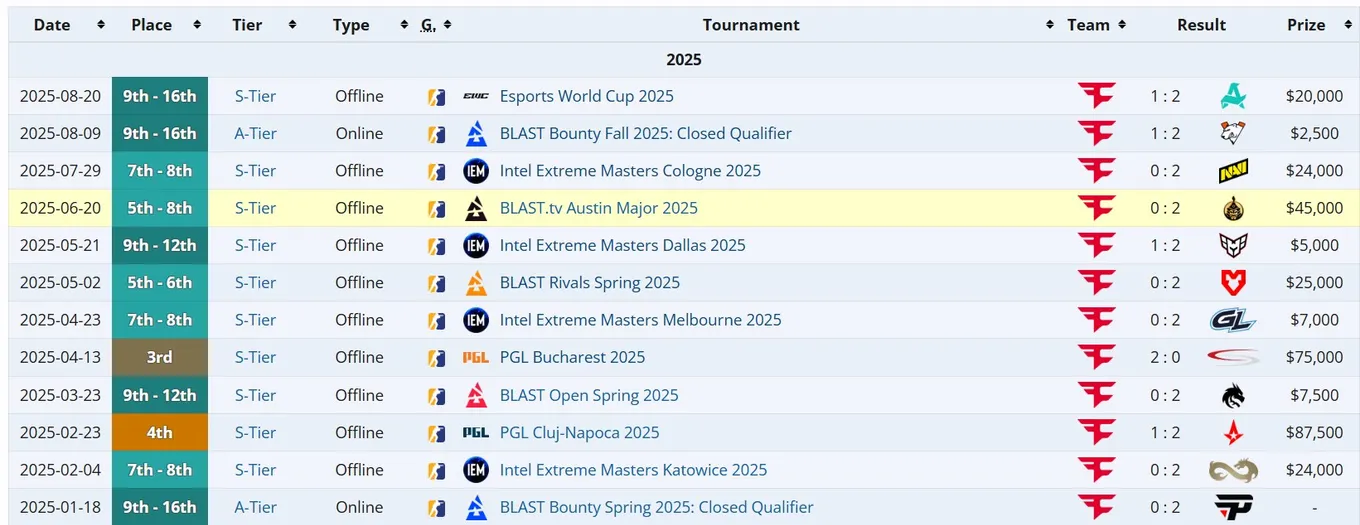Click BLAST icon beside Bounty Spring 2025 qualifier
This screenshot has height=525, width=1360.
476,507
